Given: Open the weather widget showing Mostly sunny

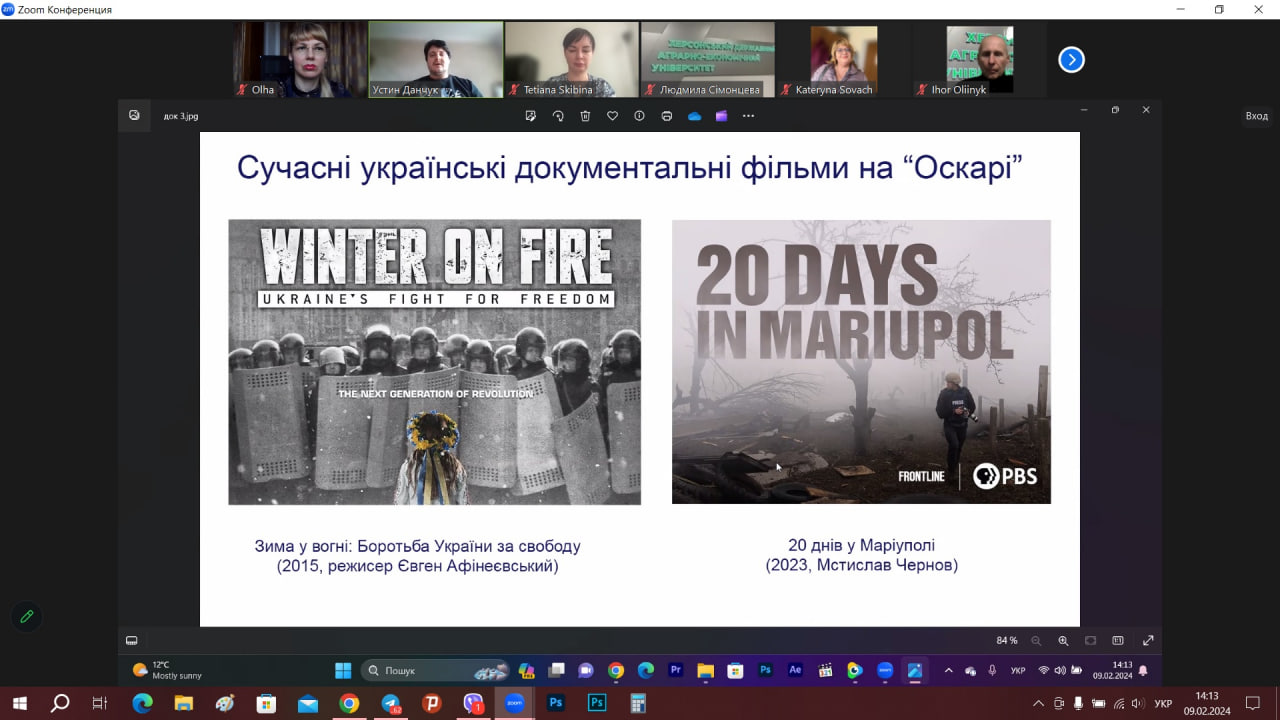Looking at the screenshot, I should pyautogui.click(x=168, y=670).
